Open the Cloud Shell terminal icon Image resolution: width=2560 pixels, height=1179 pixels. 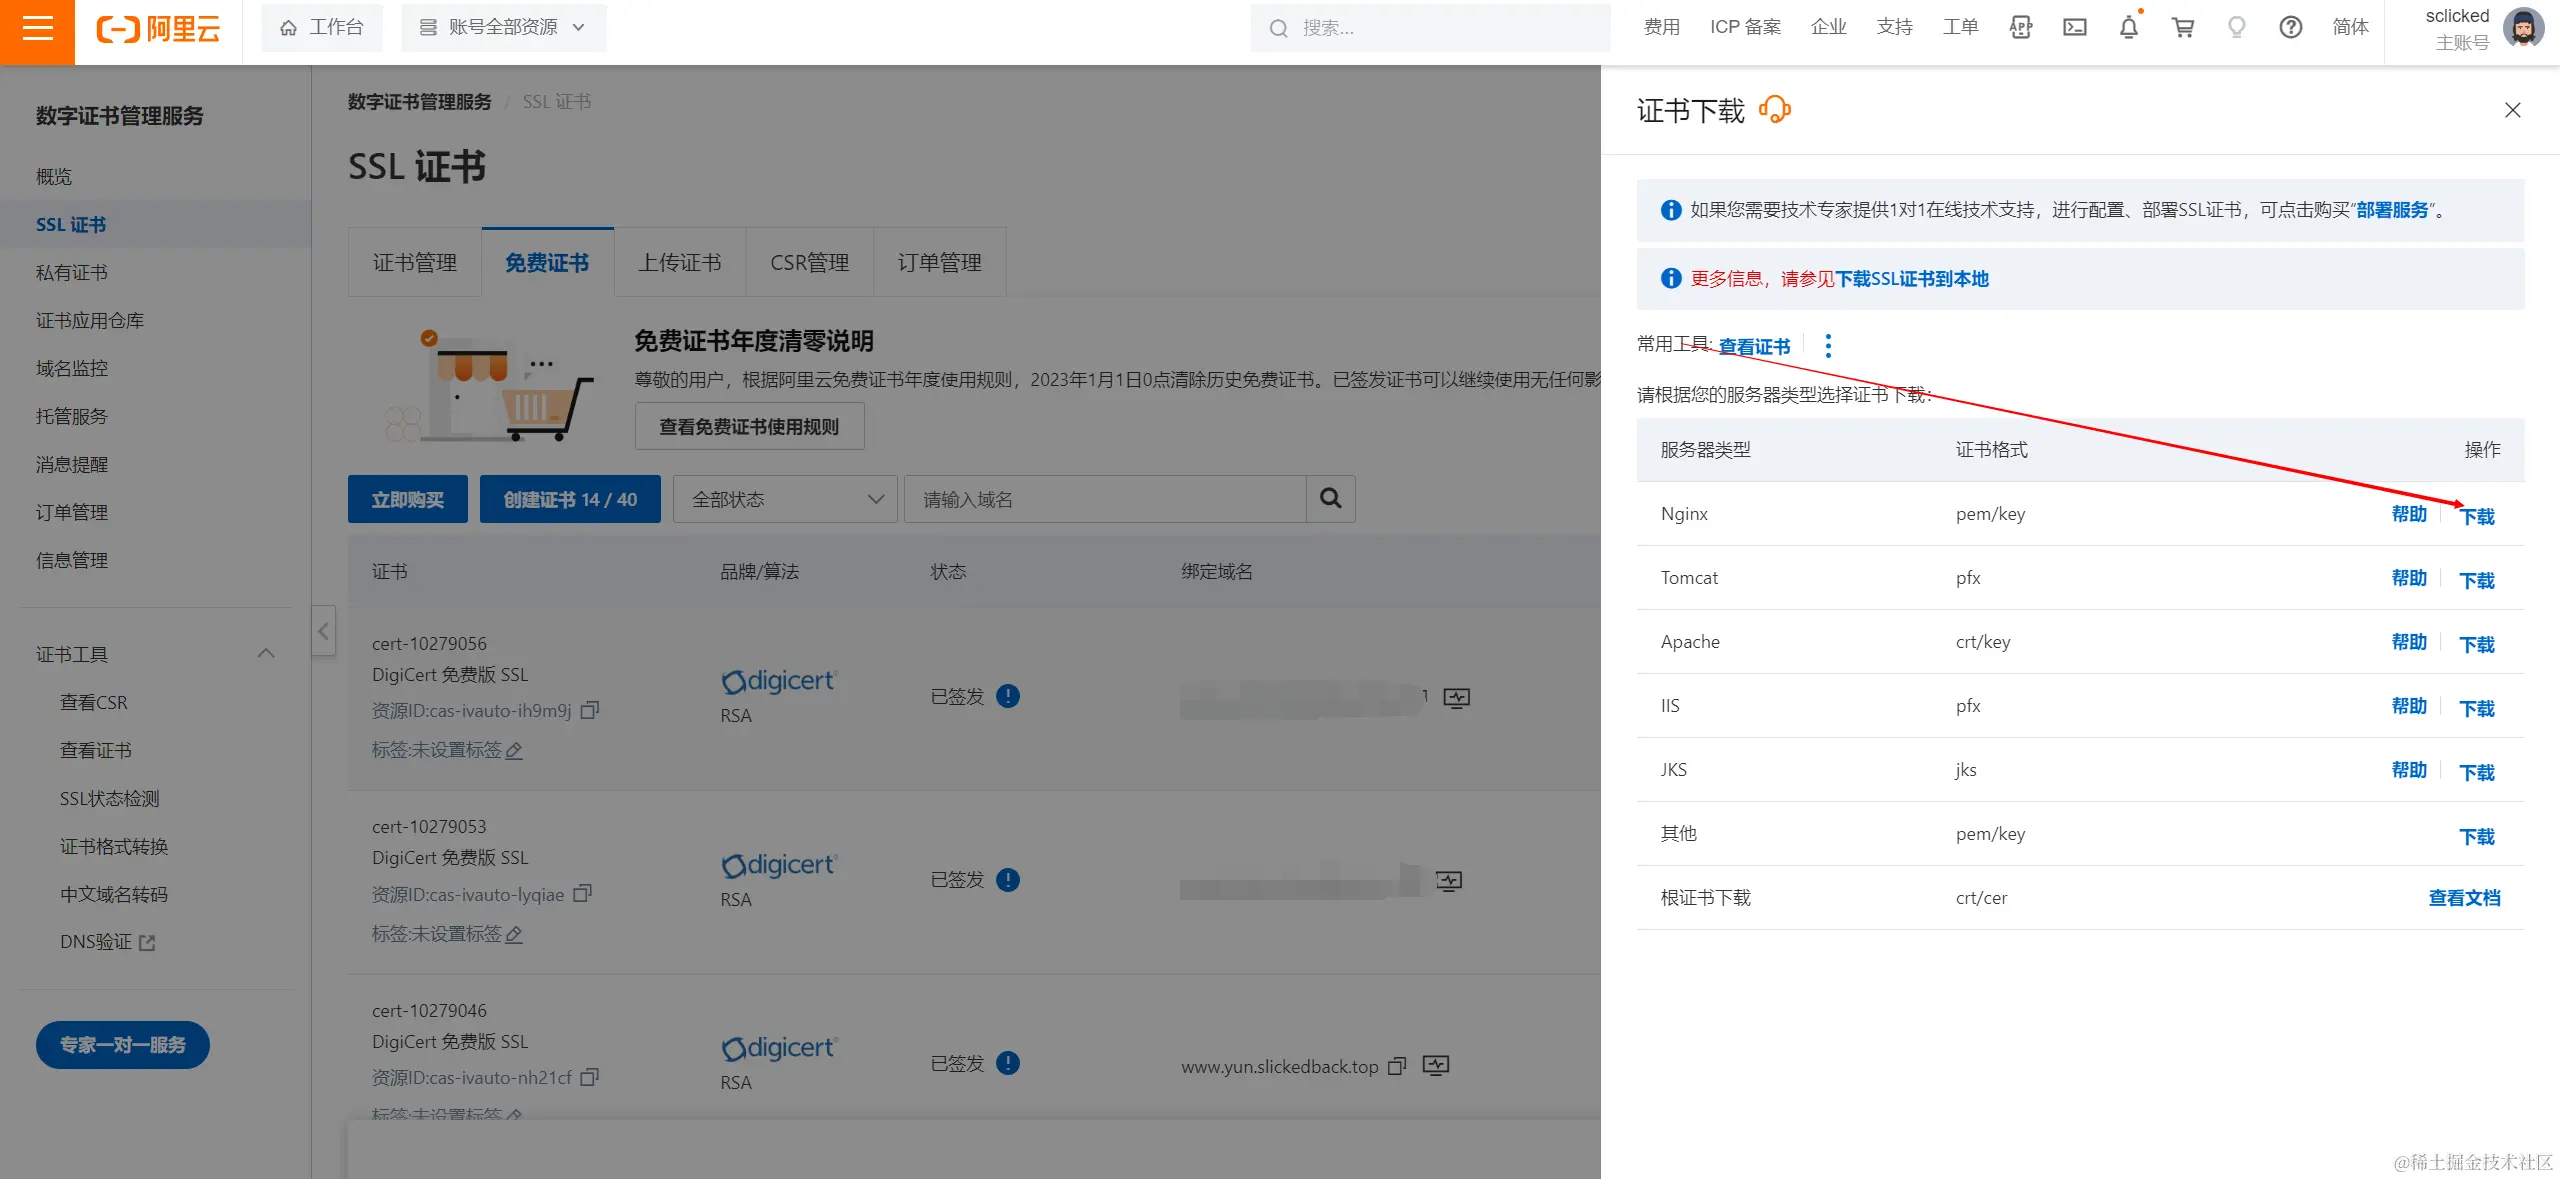[2074, 28]
